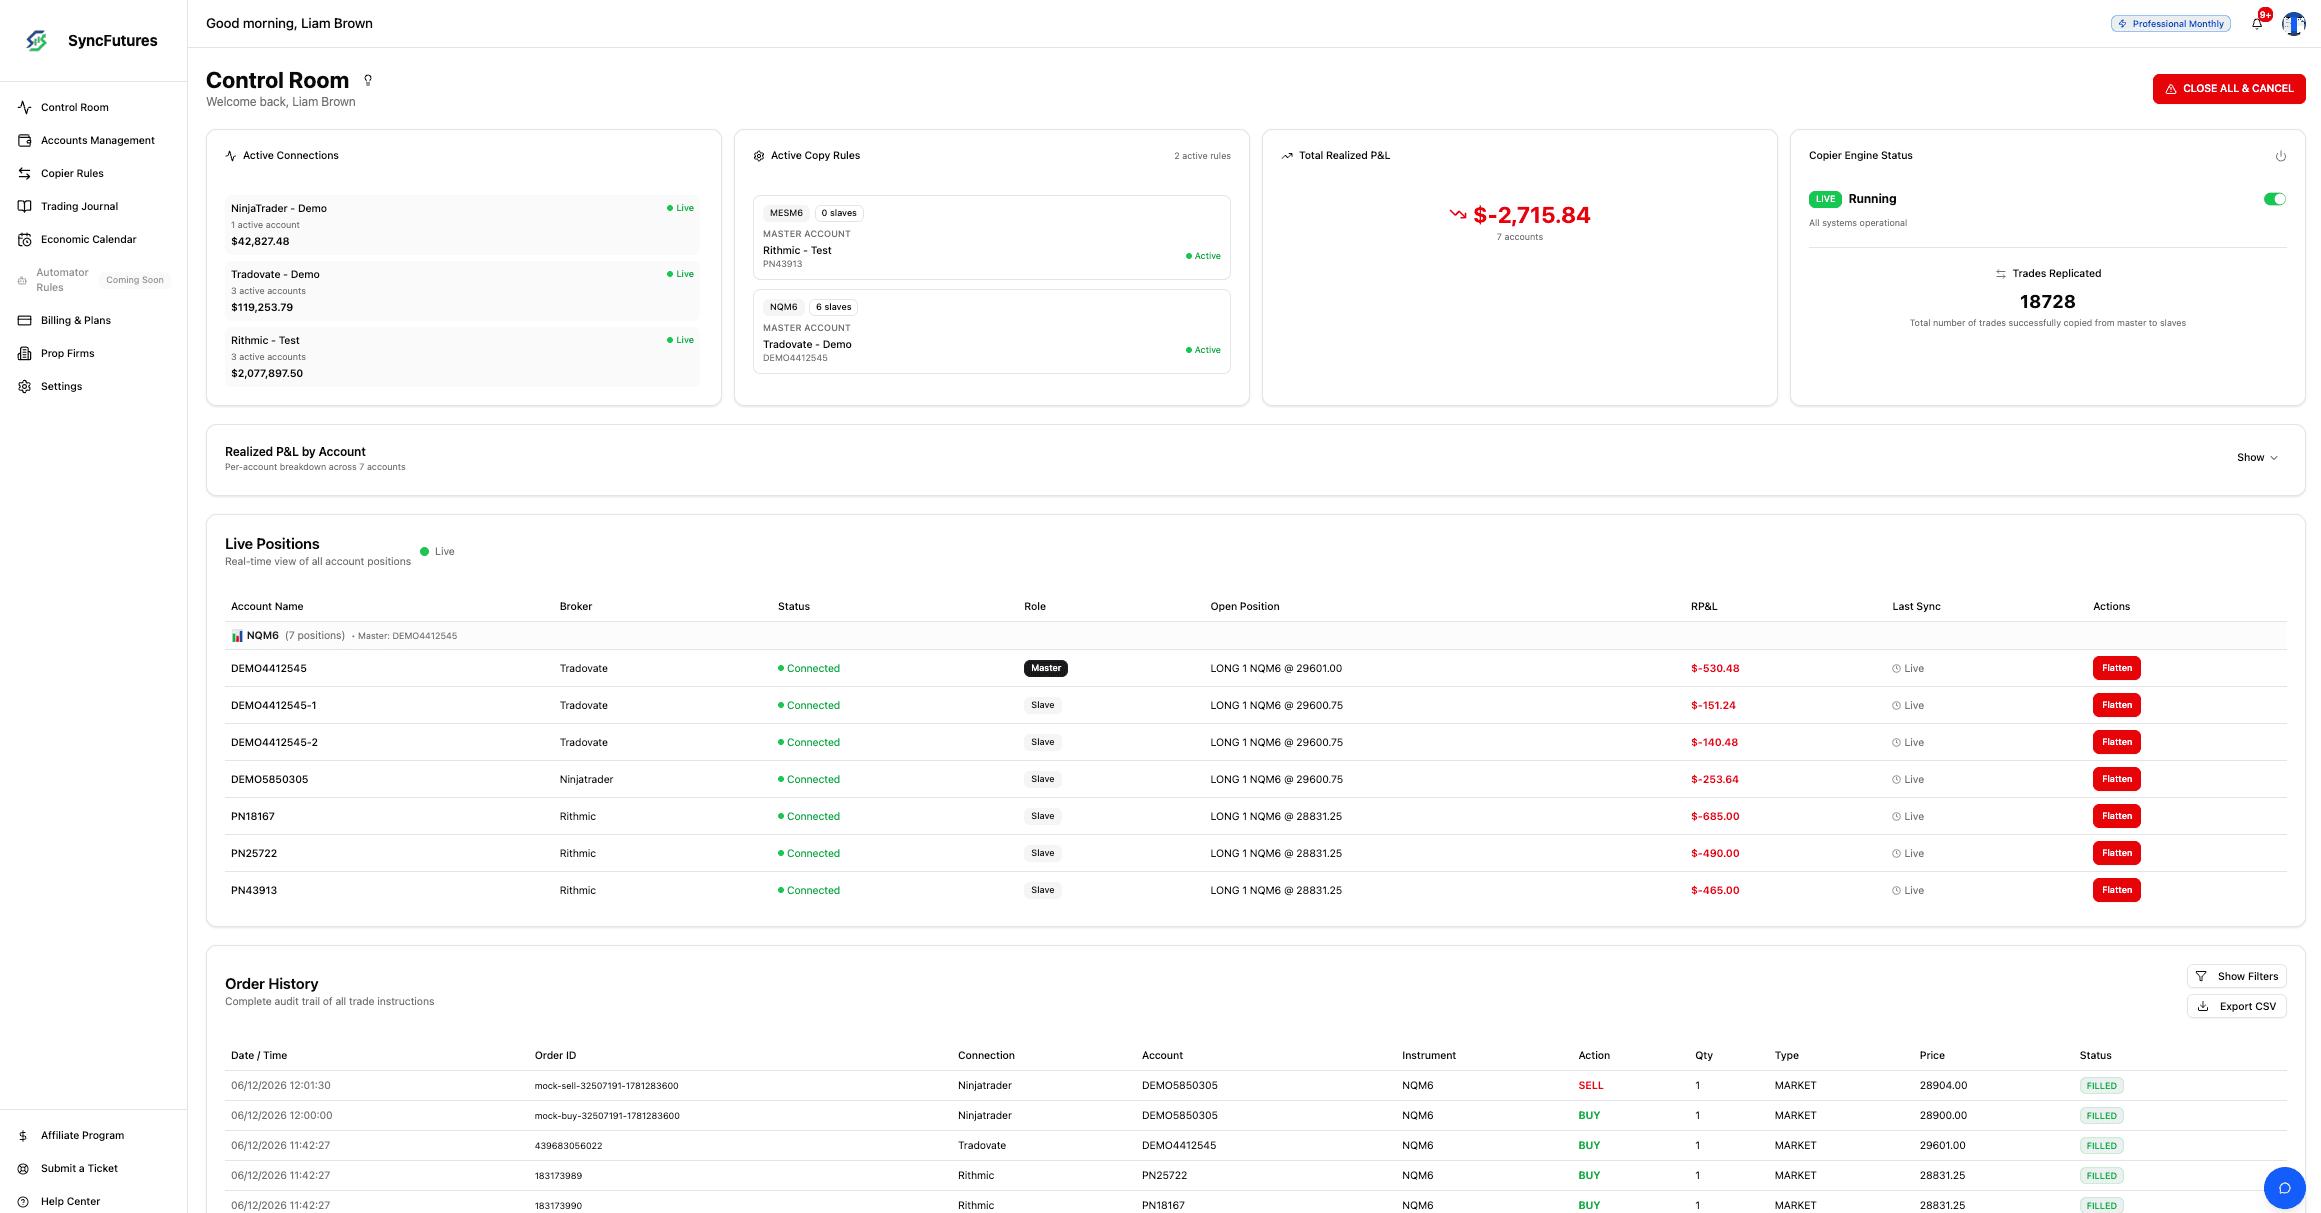Viewport: 2321px width, 1213px height.
Task: Flatten the PN43913 position
Action: 2116,890
